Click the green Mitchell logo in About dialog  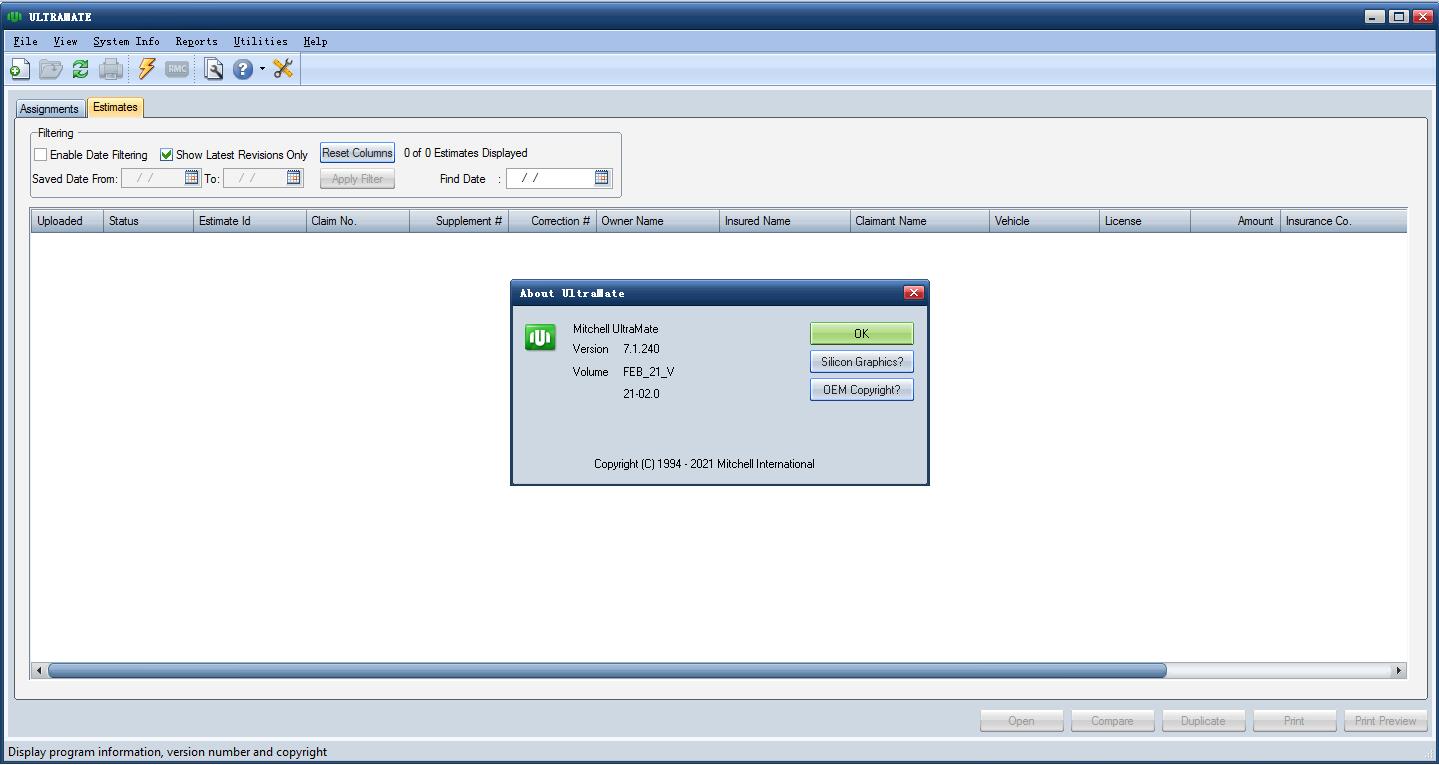[x=540, y=338]
